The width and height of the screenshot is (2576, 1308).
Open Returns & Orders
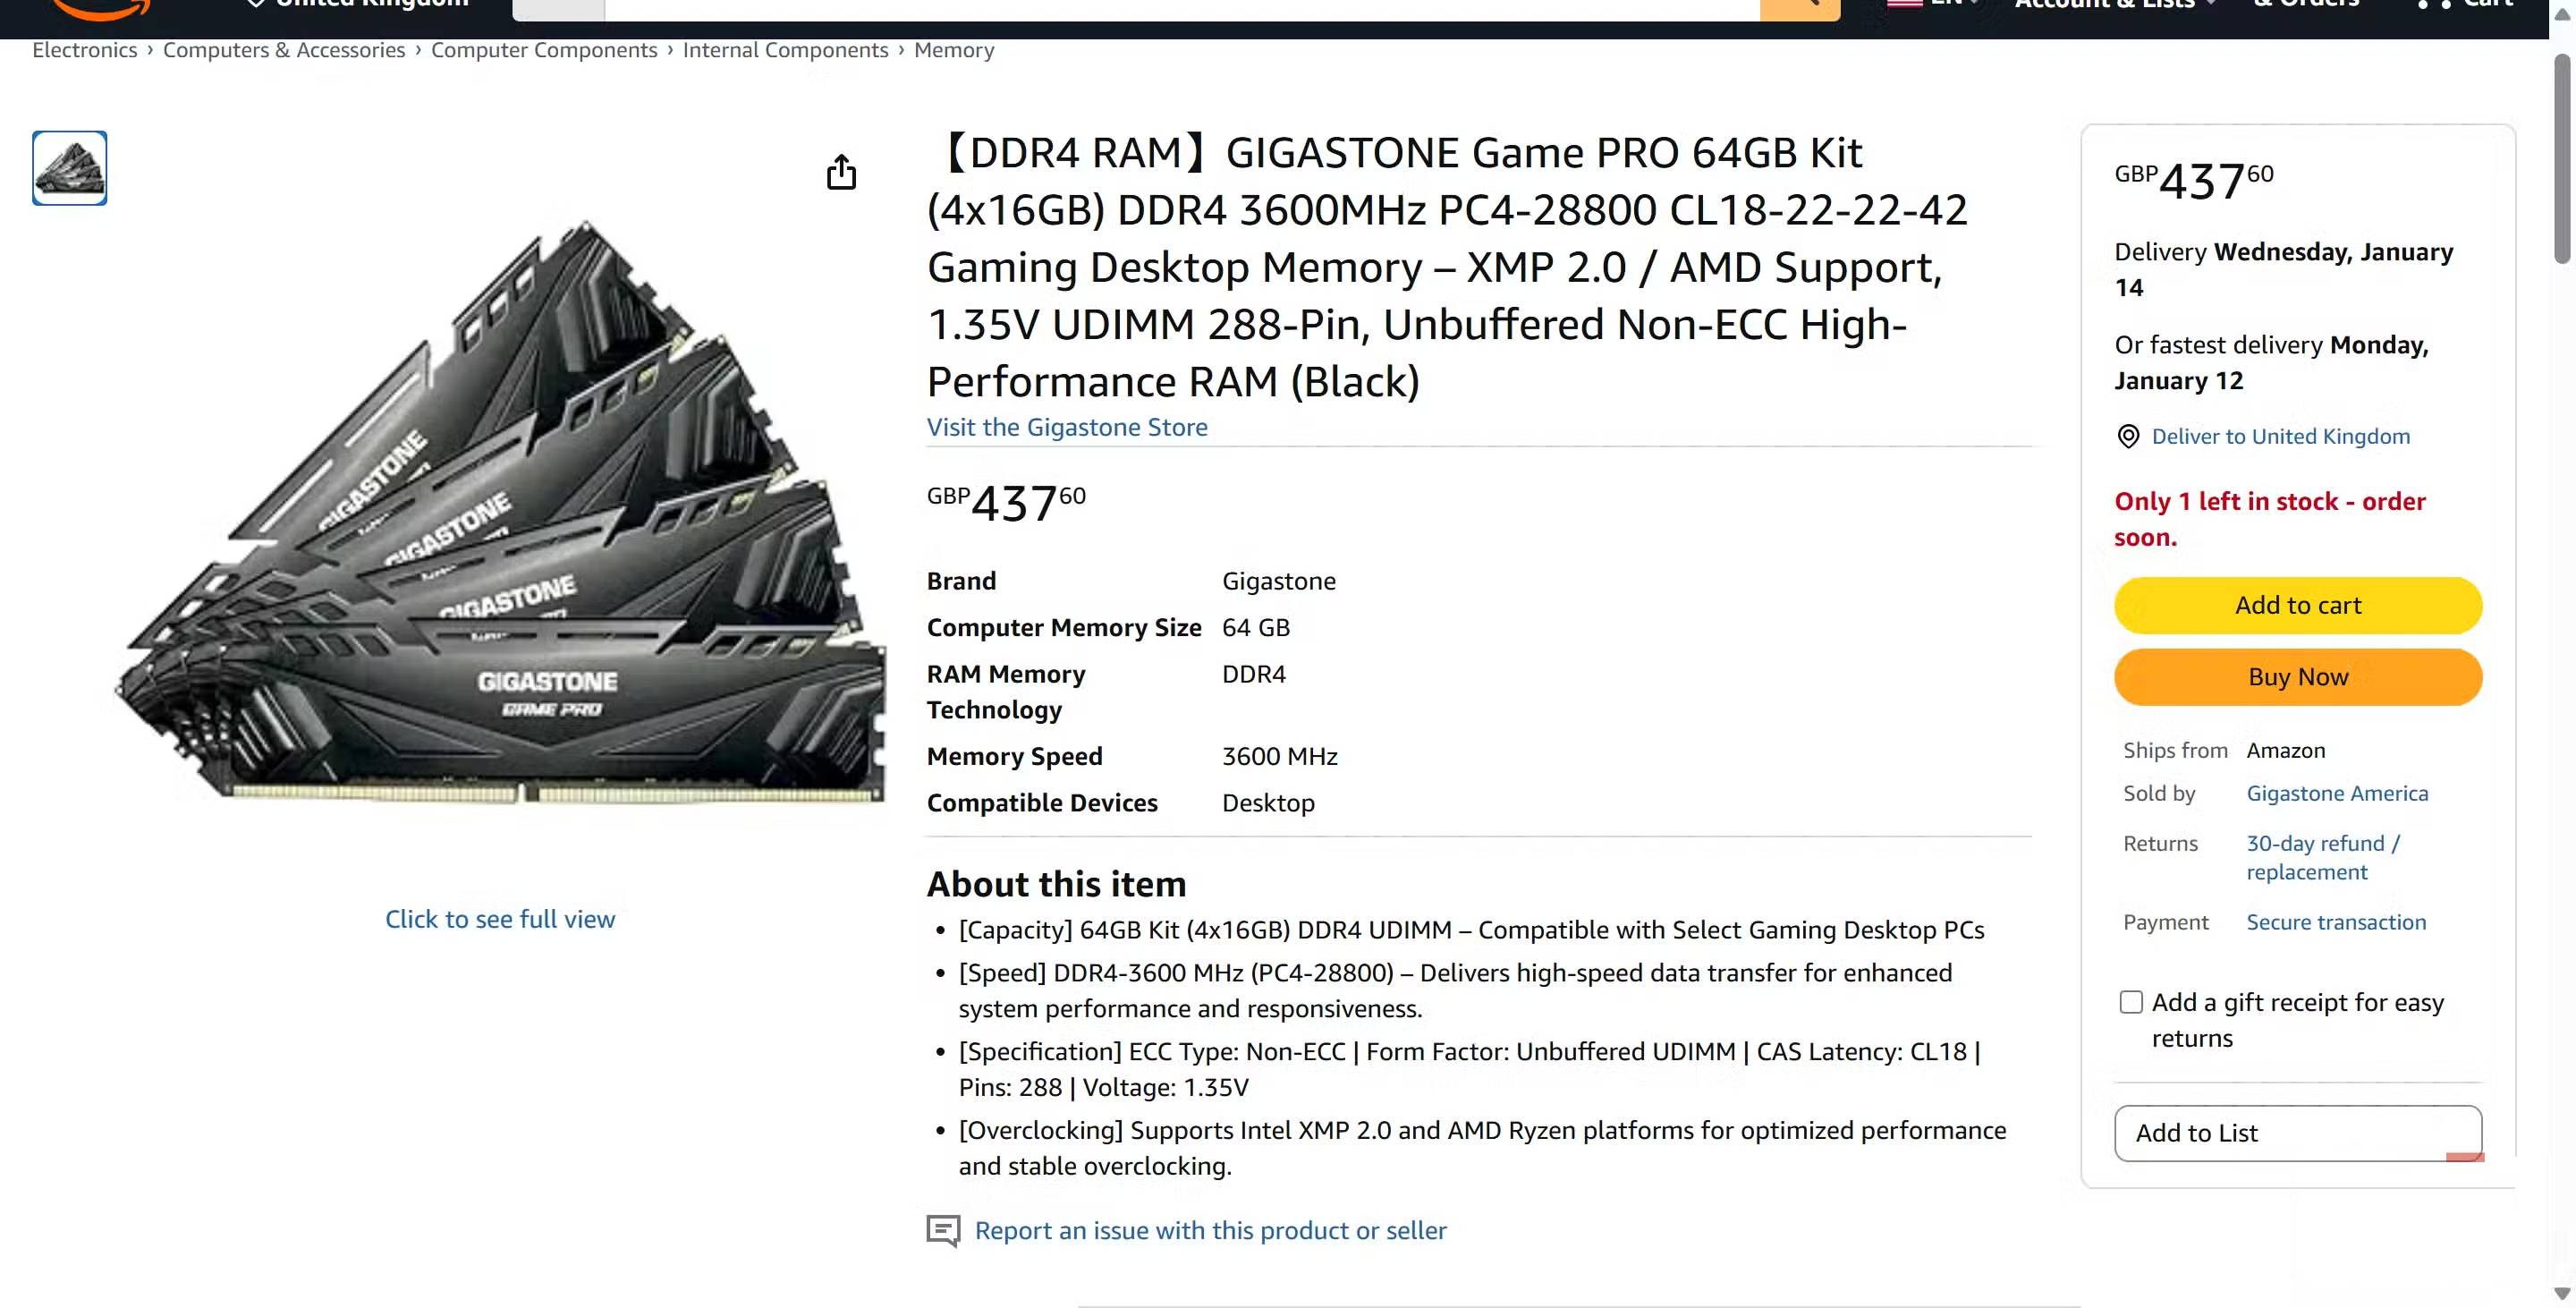(2307, 4)
